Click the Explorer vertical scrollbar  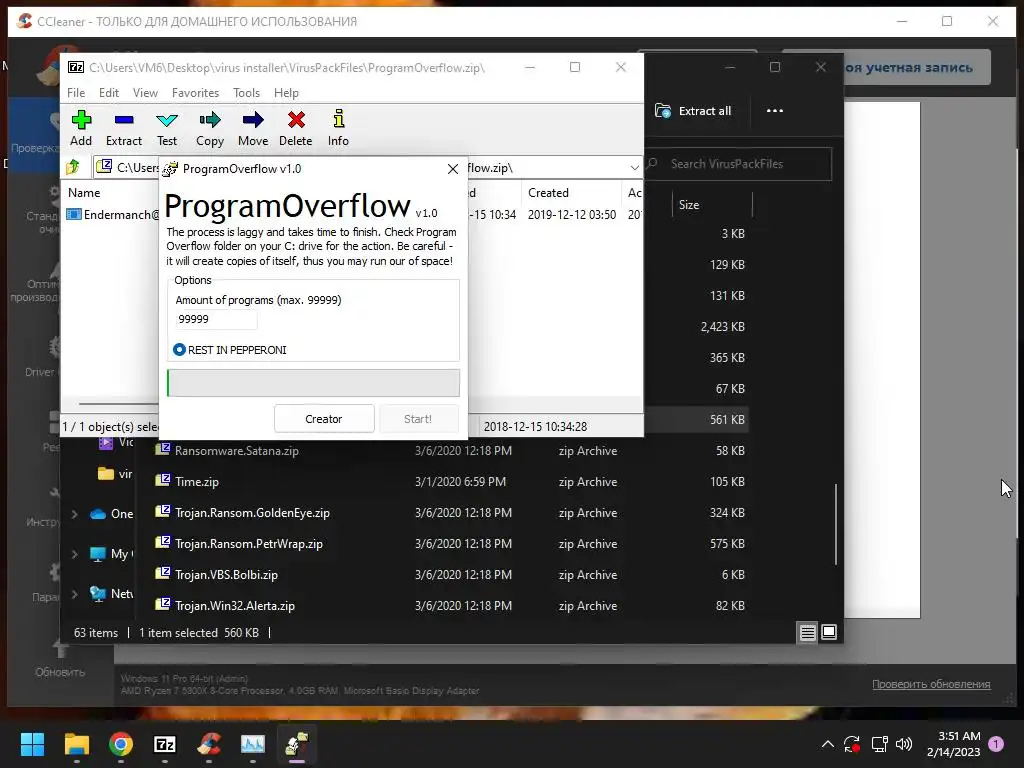836,524
